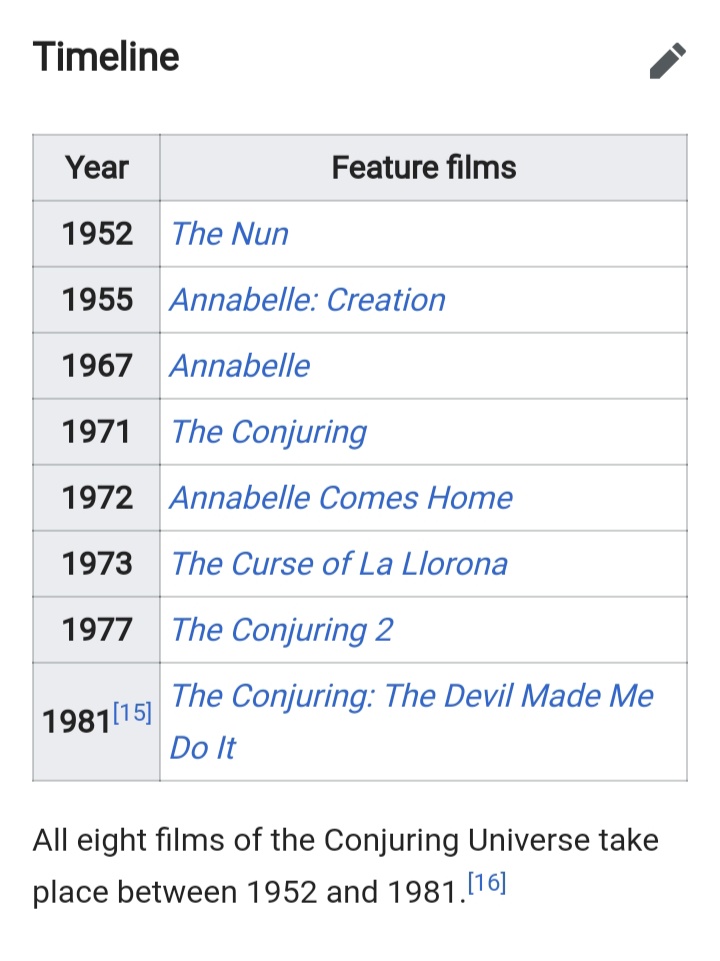Open The Conjuring 2 article
The width and height of the screenshot is (720, 961).
coord(283,630)
